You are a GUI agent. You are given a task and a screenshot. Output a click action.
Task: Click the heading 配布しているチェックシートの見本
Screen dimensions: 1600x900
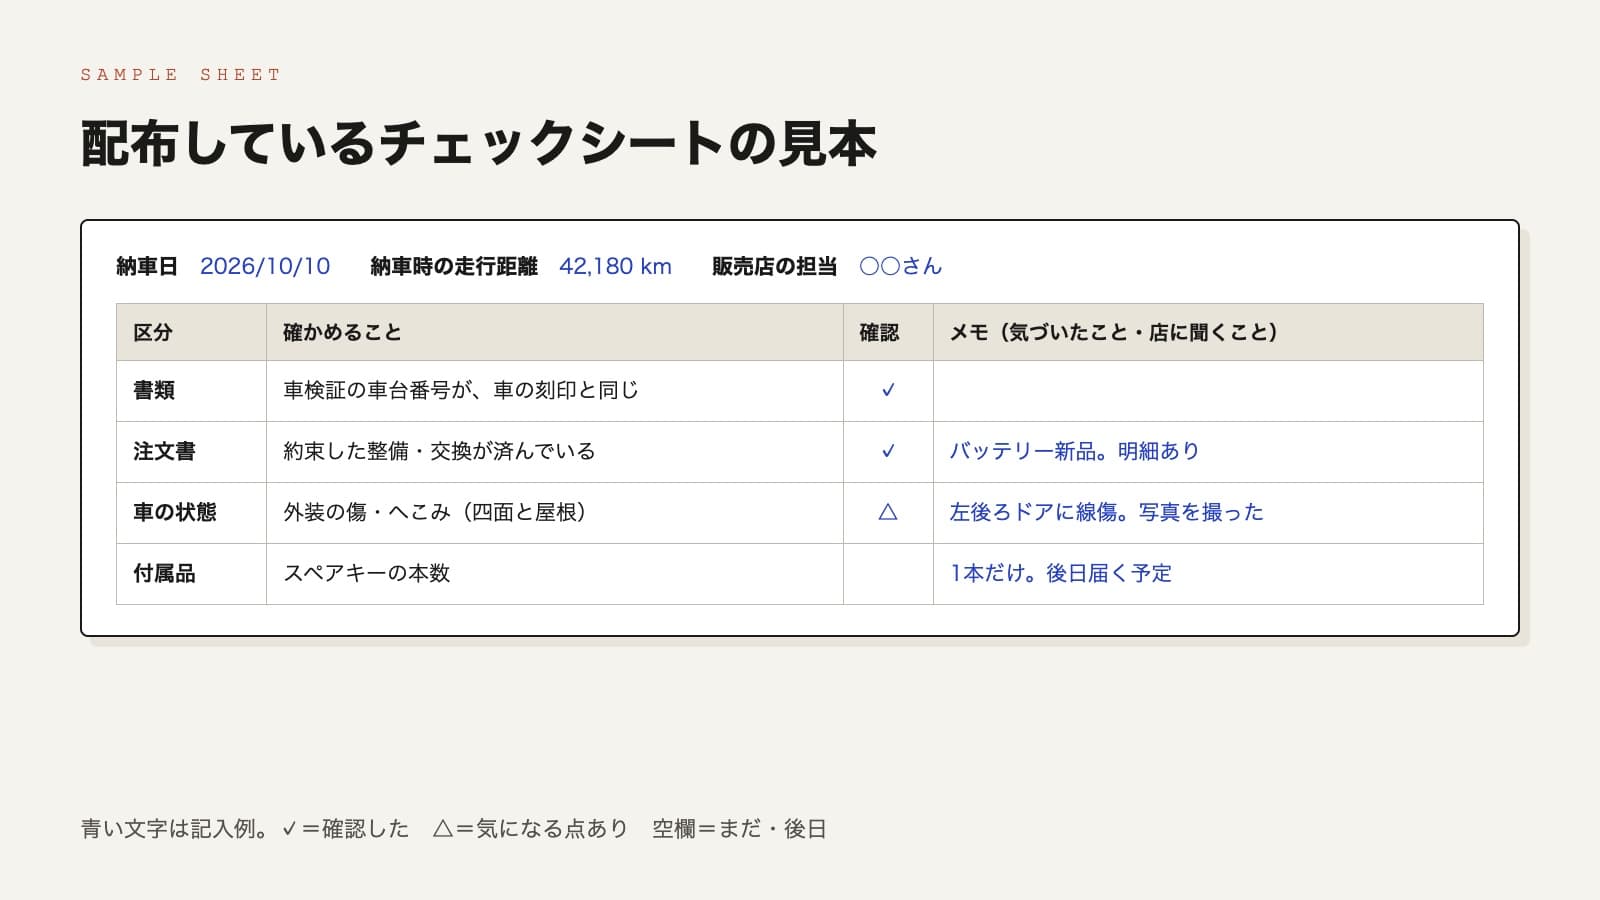(x=479, y=144)
